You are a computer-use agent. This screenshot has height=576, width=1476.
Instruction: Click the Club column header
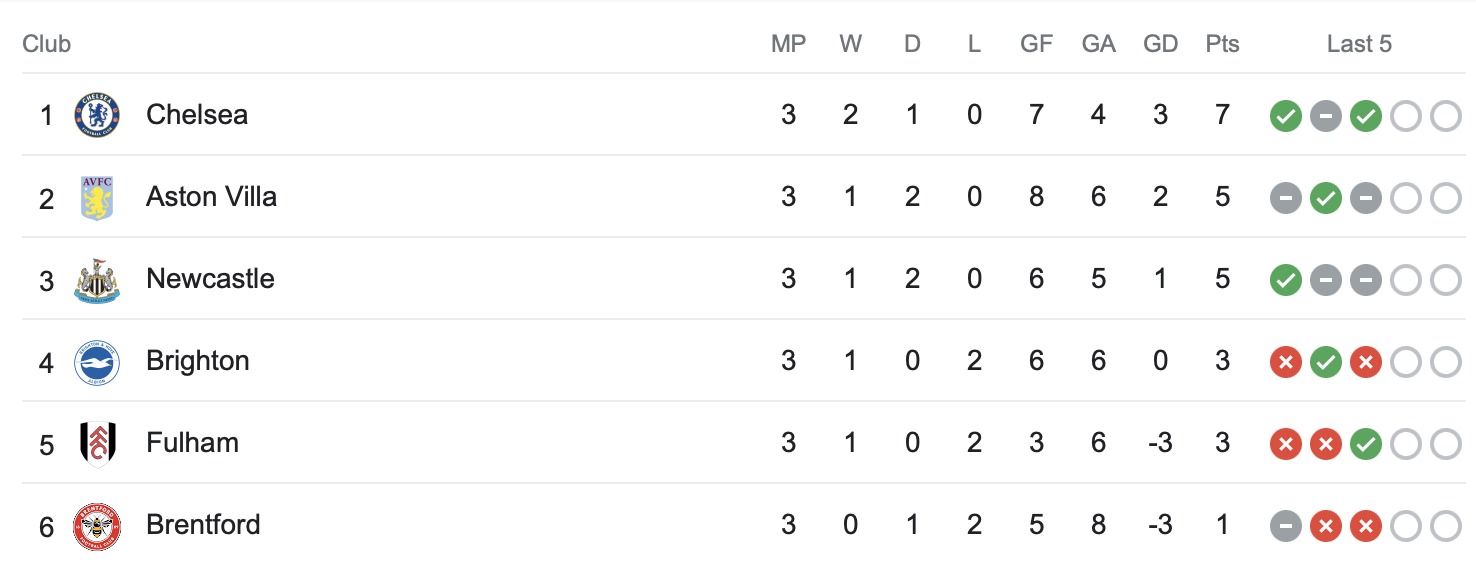coord(47,44)
